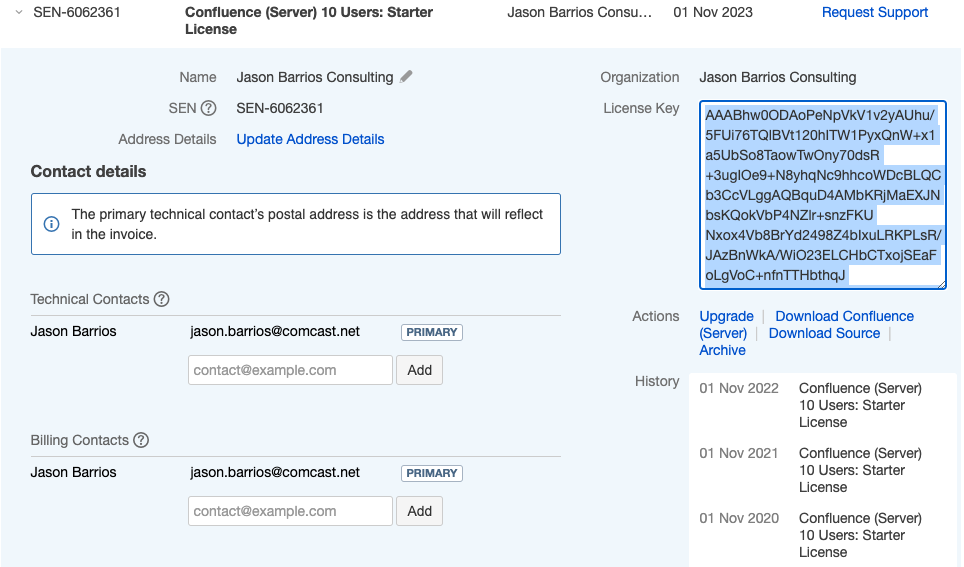Open the Billing Contacts help icon

pyautogui.click(x=141, y=440)
